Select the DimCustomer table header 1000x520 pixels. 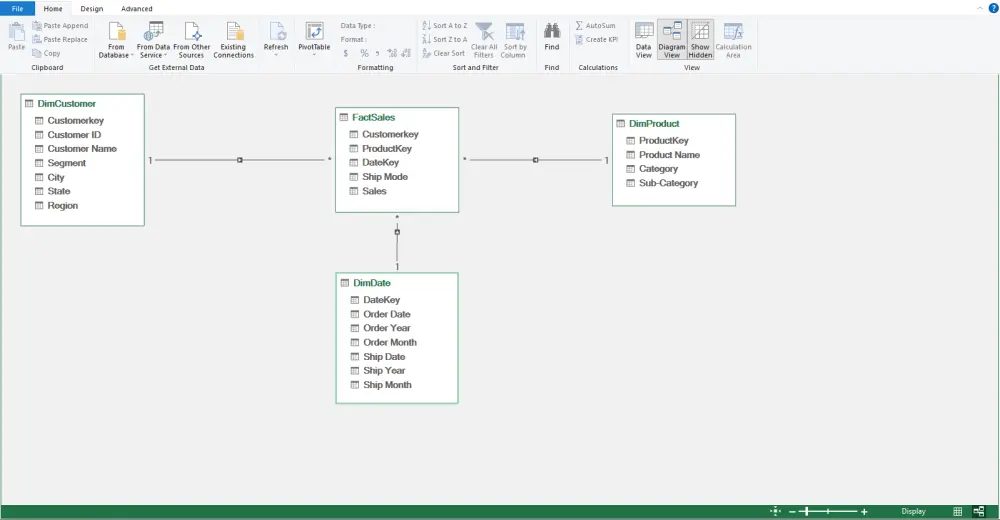click(x=82, y=103)
